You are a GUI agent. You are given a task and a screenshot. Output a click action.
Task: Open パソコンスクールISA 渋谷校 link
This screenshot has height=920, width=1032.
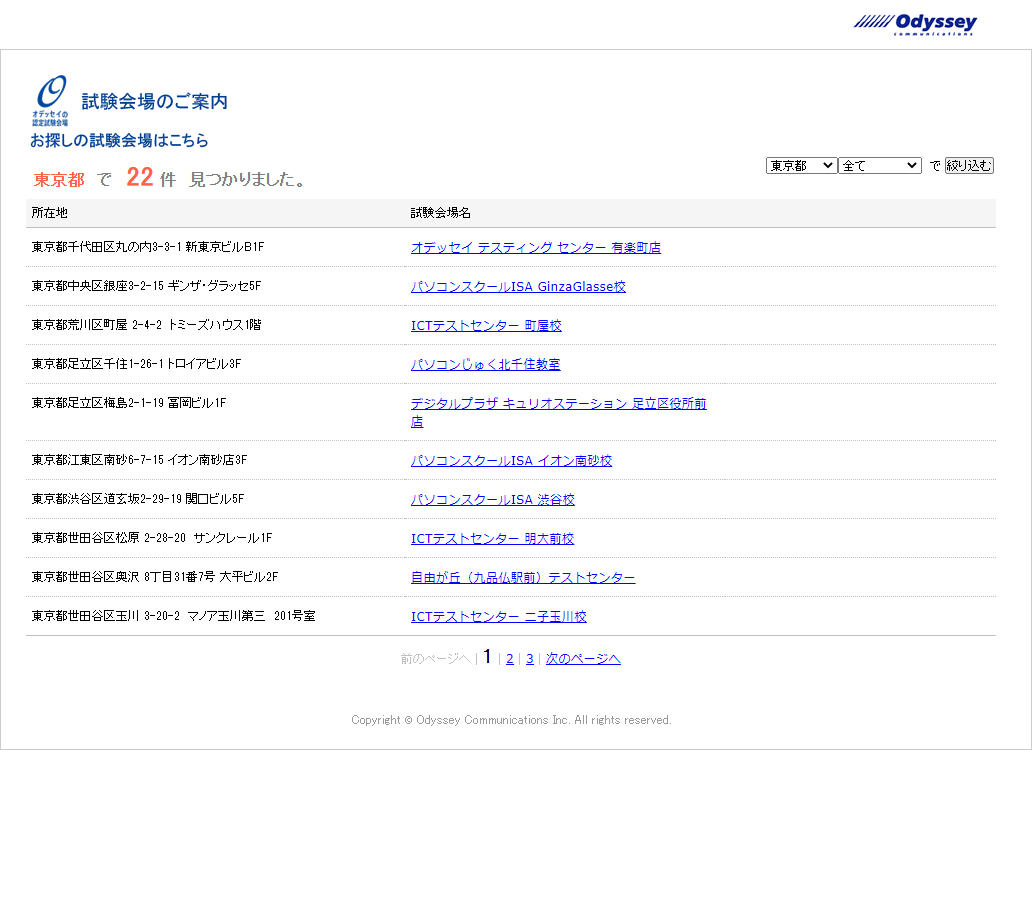click(x=492, y=499)
